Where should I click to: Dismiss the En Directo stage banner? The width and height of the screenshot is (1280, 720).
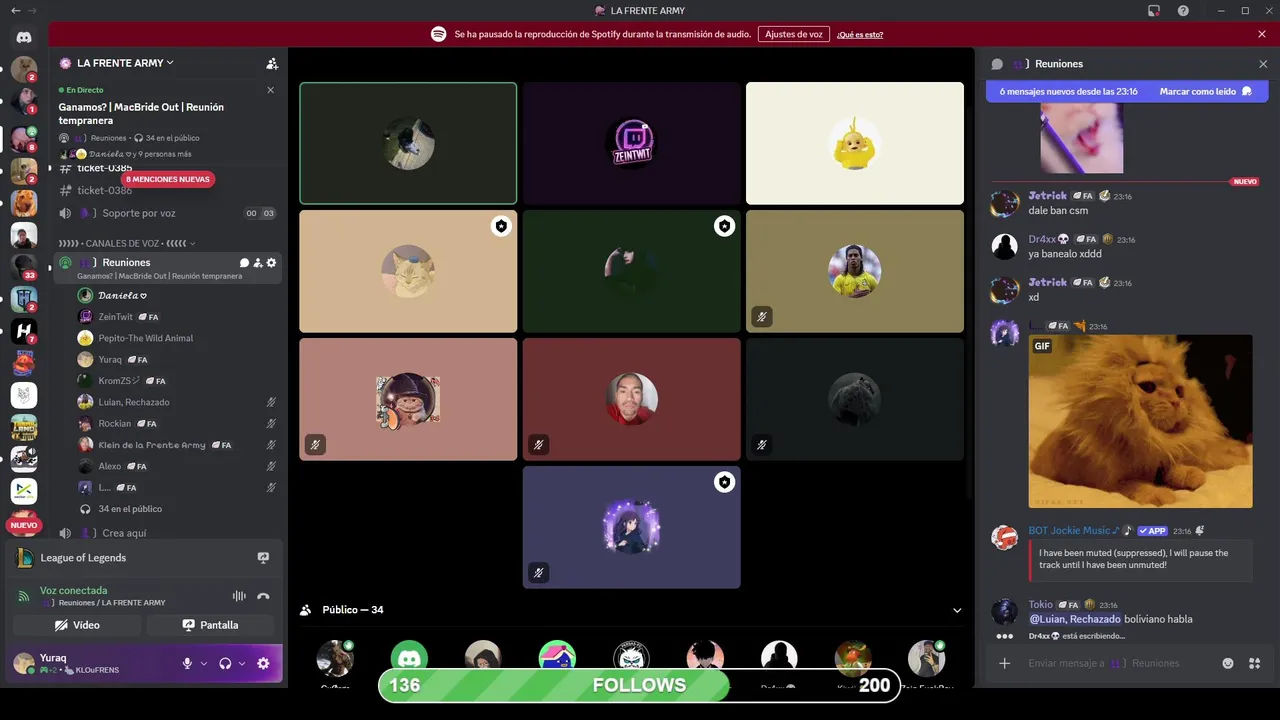coord(270,90)
